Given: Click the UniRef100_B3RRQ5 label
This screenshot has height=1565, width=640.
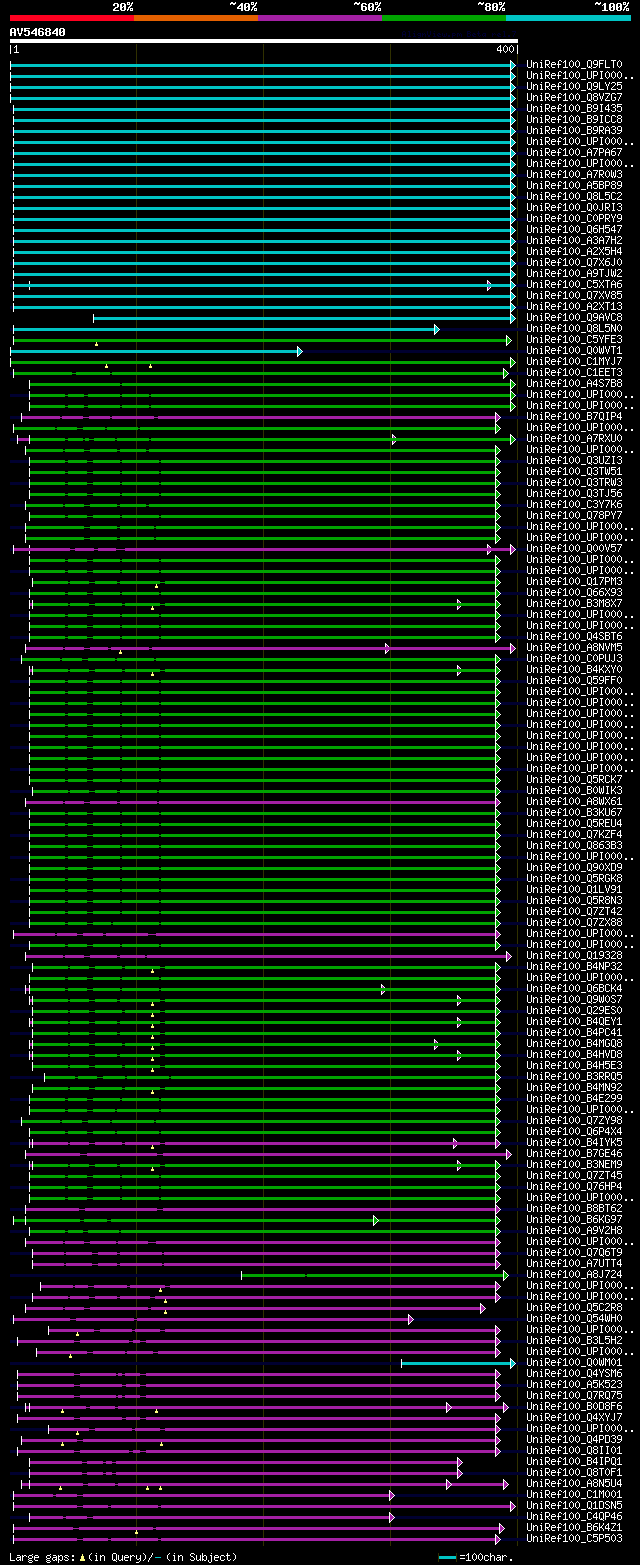Looking at the screenshot, I should coord(574,1077).
